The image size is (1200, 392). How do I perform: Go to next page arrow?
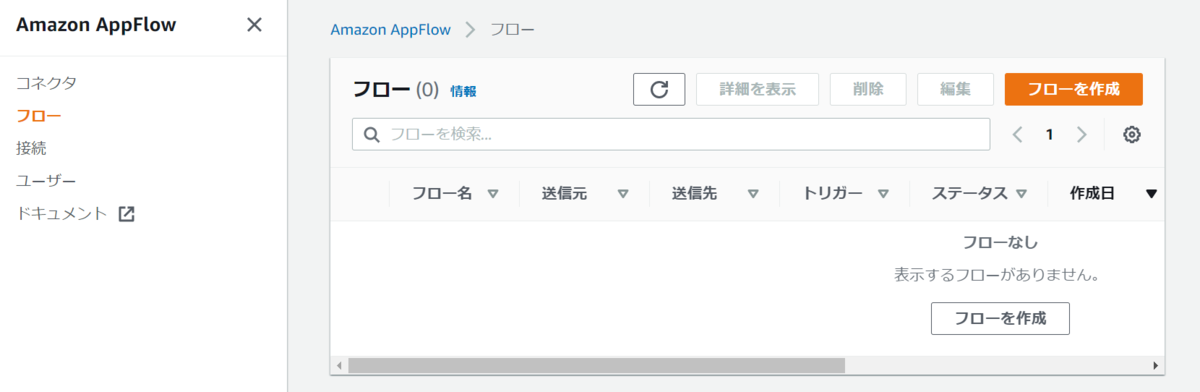(x=1081, y=134)
